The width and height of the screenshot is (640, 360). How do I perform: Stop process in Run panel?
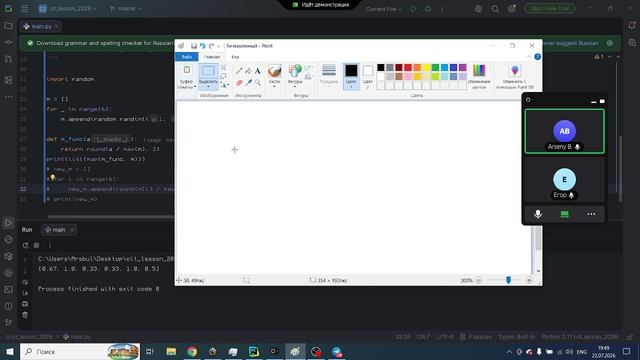click(36, 245)
